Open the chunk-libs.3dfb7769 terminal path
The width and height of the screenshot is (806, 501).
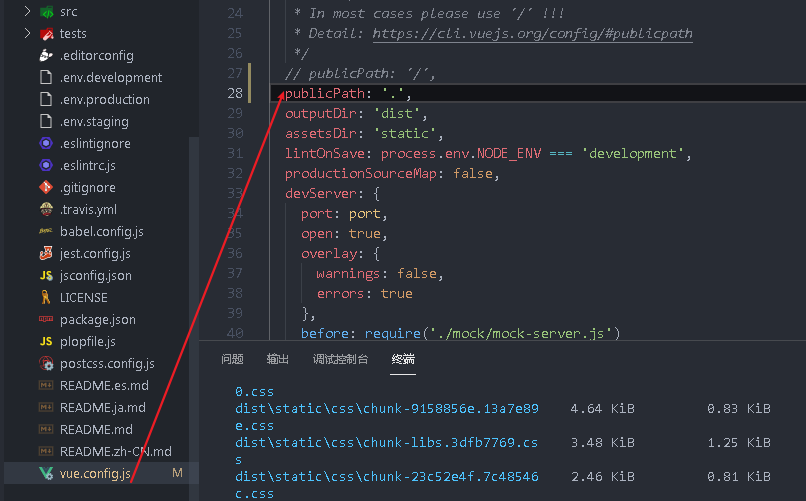tap(387, 442)
